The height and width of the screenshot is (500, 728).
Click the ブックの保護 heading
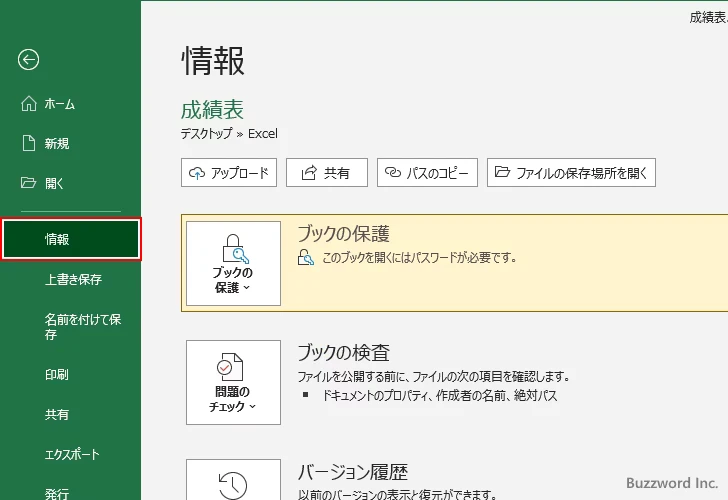[343, 234]
